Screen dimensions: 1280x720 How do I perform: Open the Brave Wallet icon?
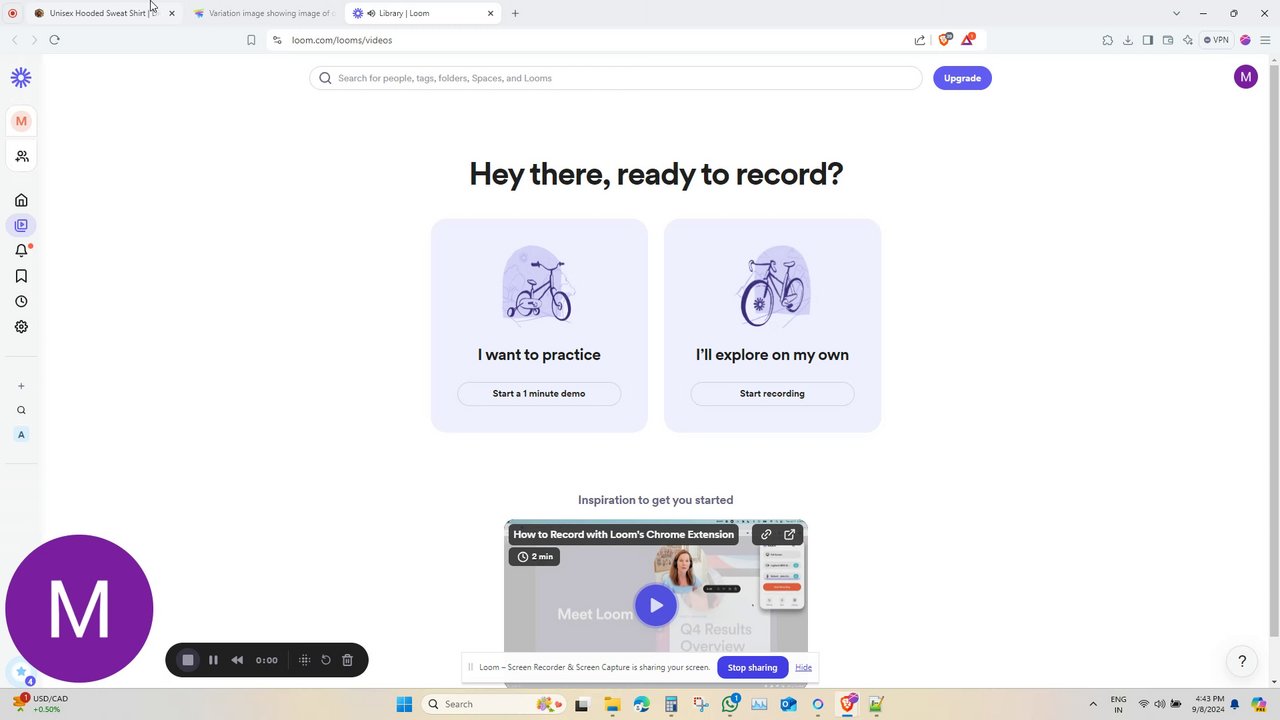1168,40
